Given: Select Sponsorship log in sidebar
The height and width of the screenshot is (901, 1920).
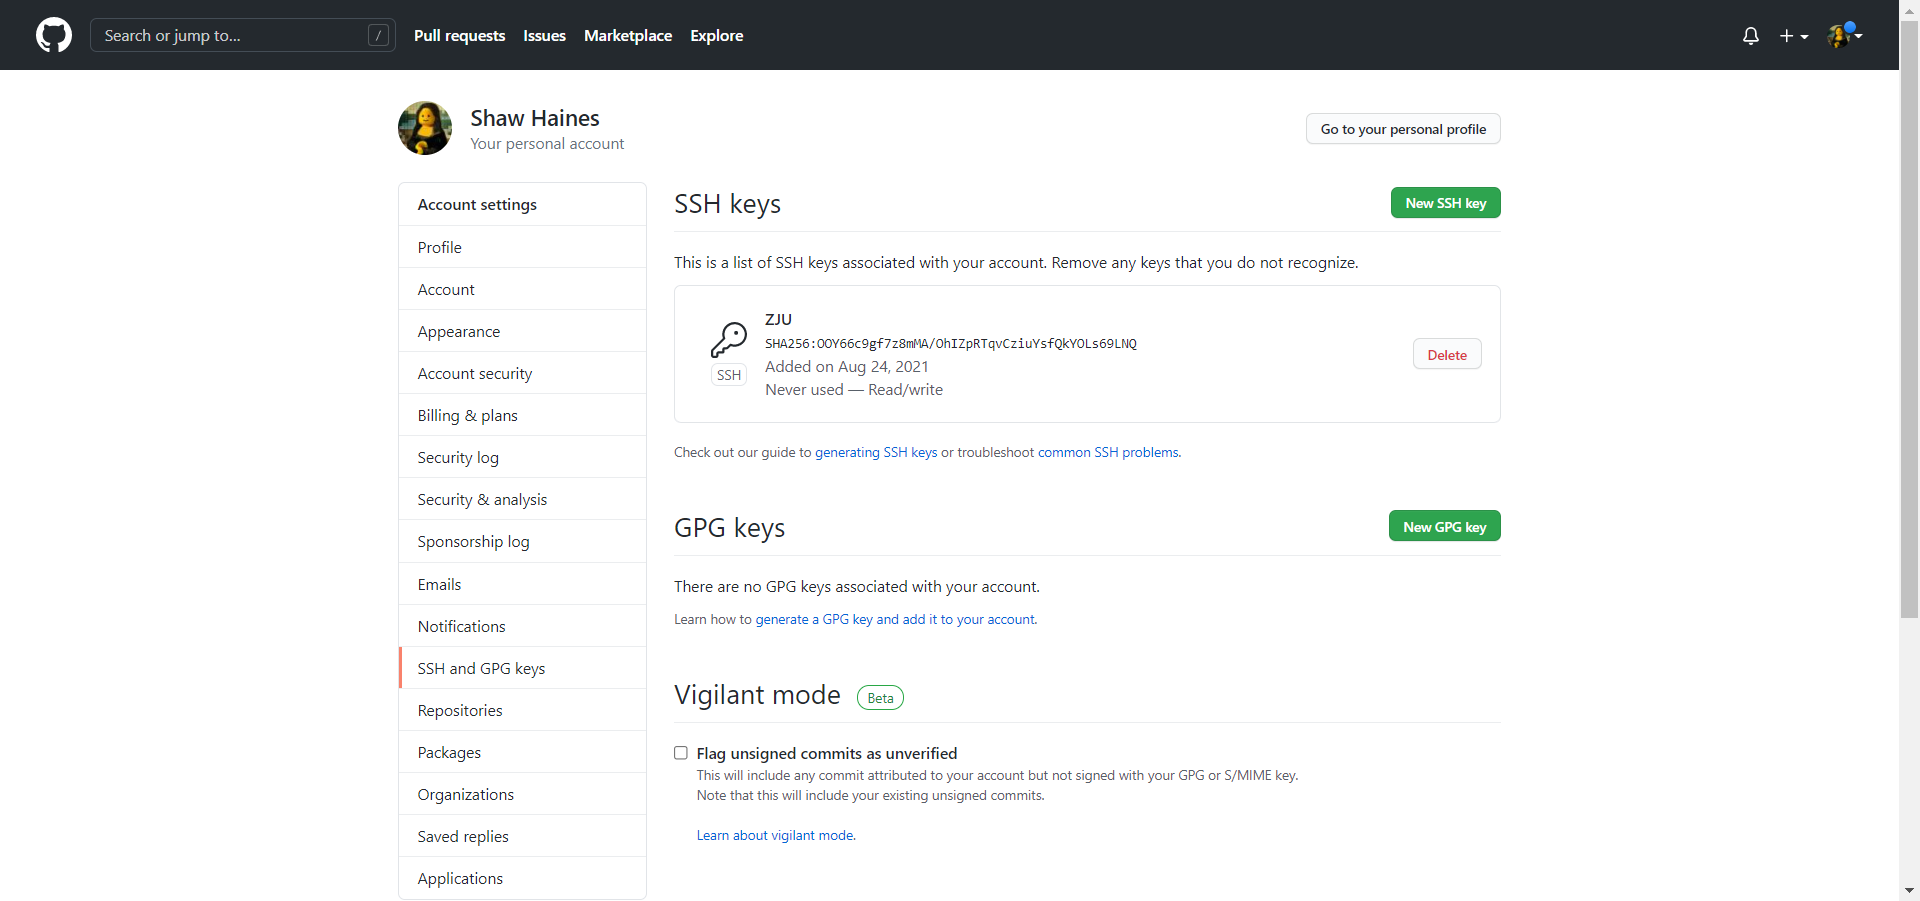Looking at the screenshot, I should tap(523, 541).
